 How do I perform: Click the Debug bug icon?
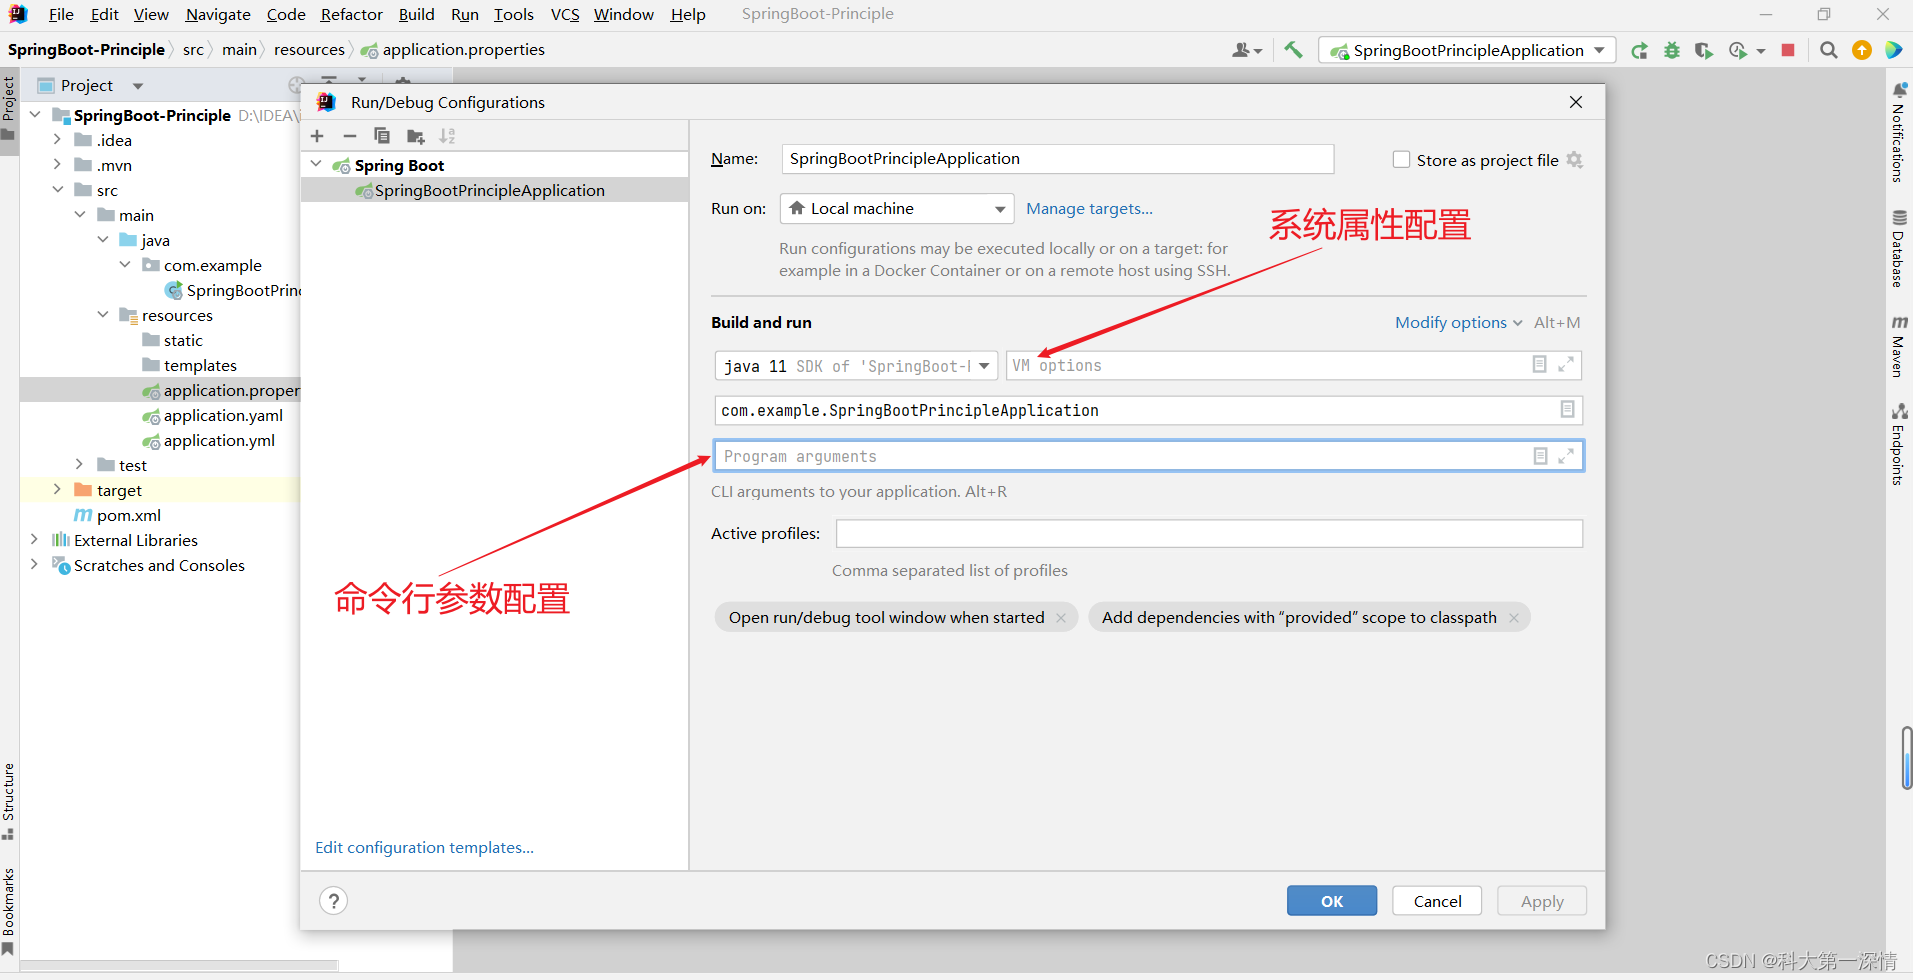pos(1672,50)
